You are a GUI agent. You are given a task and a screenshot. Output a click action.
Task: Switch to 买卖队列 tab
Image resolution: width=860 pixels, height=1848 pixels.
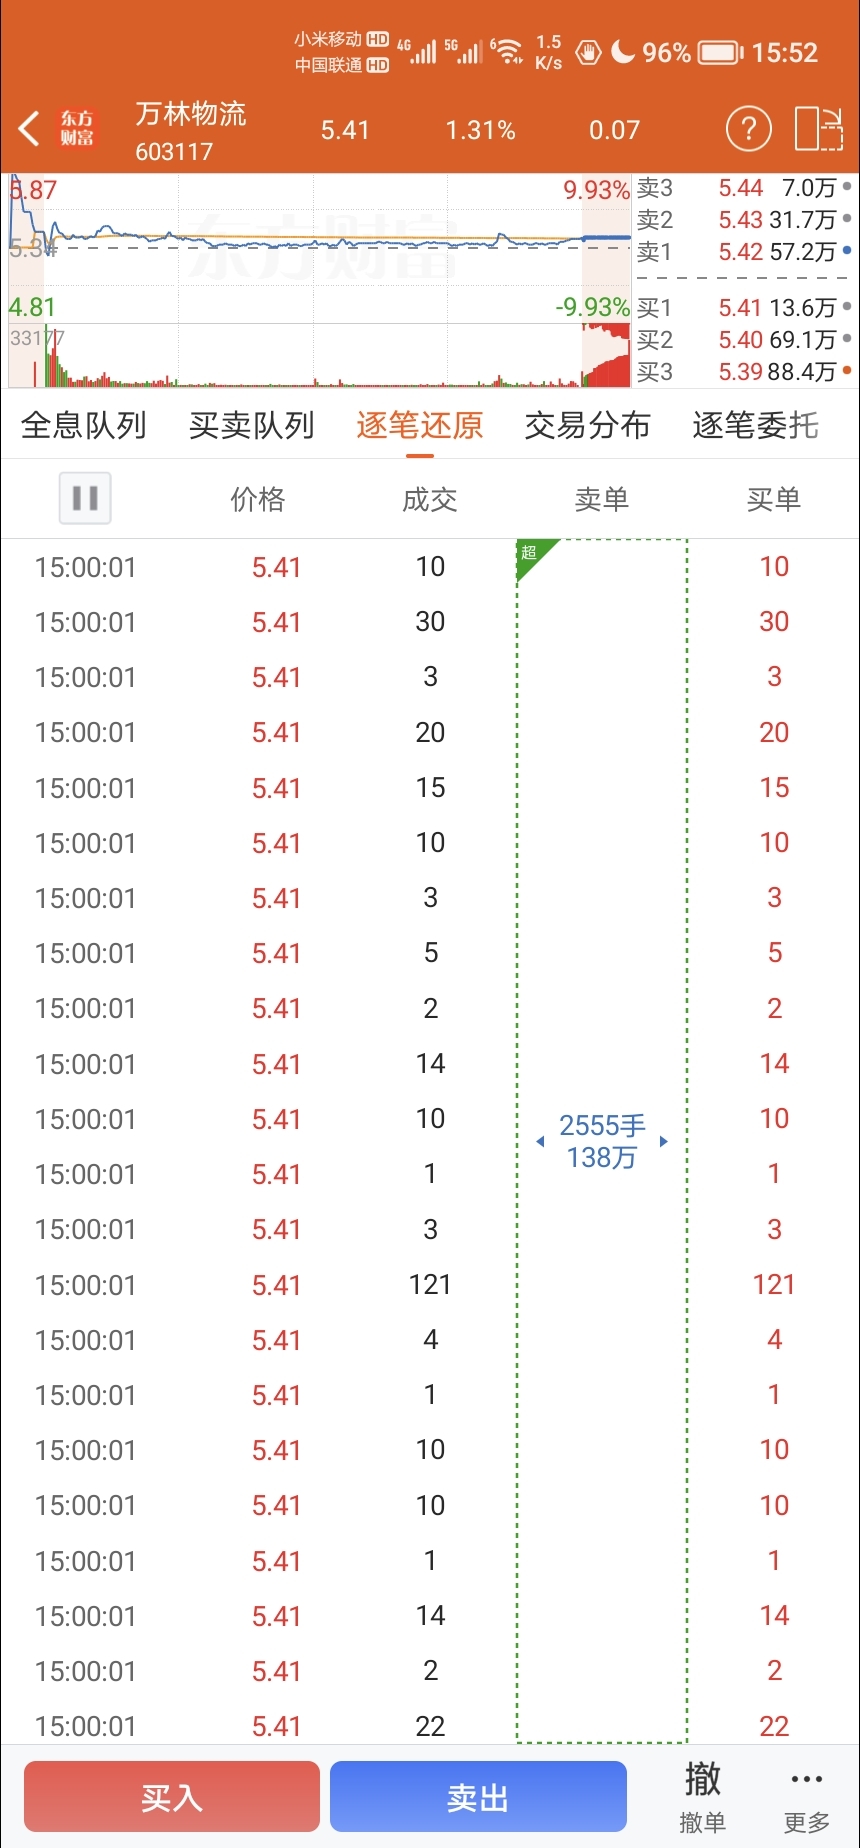252,426
